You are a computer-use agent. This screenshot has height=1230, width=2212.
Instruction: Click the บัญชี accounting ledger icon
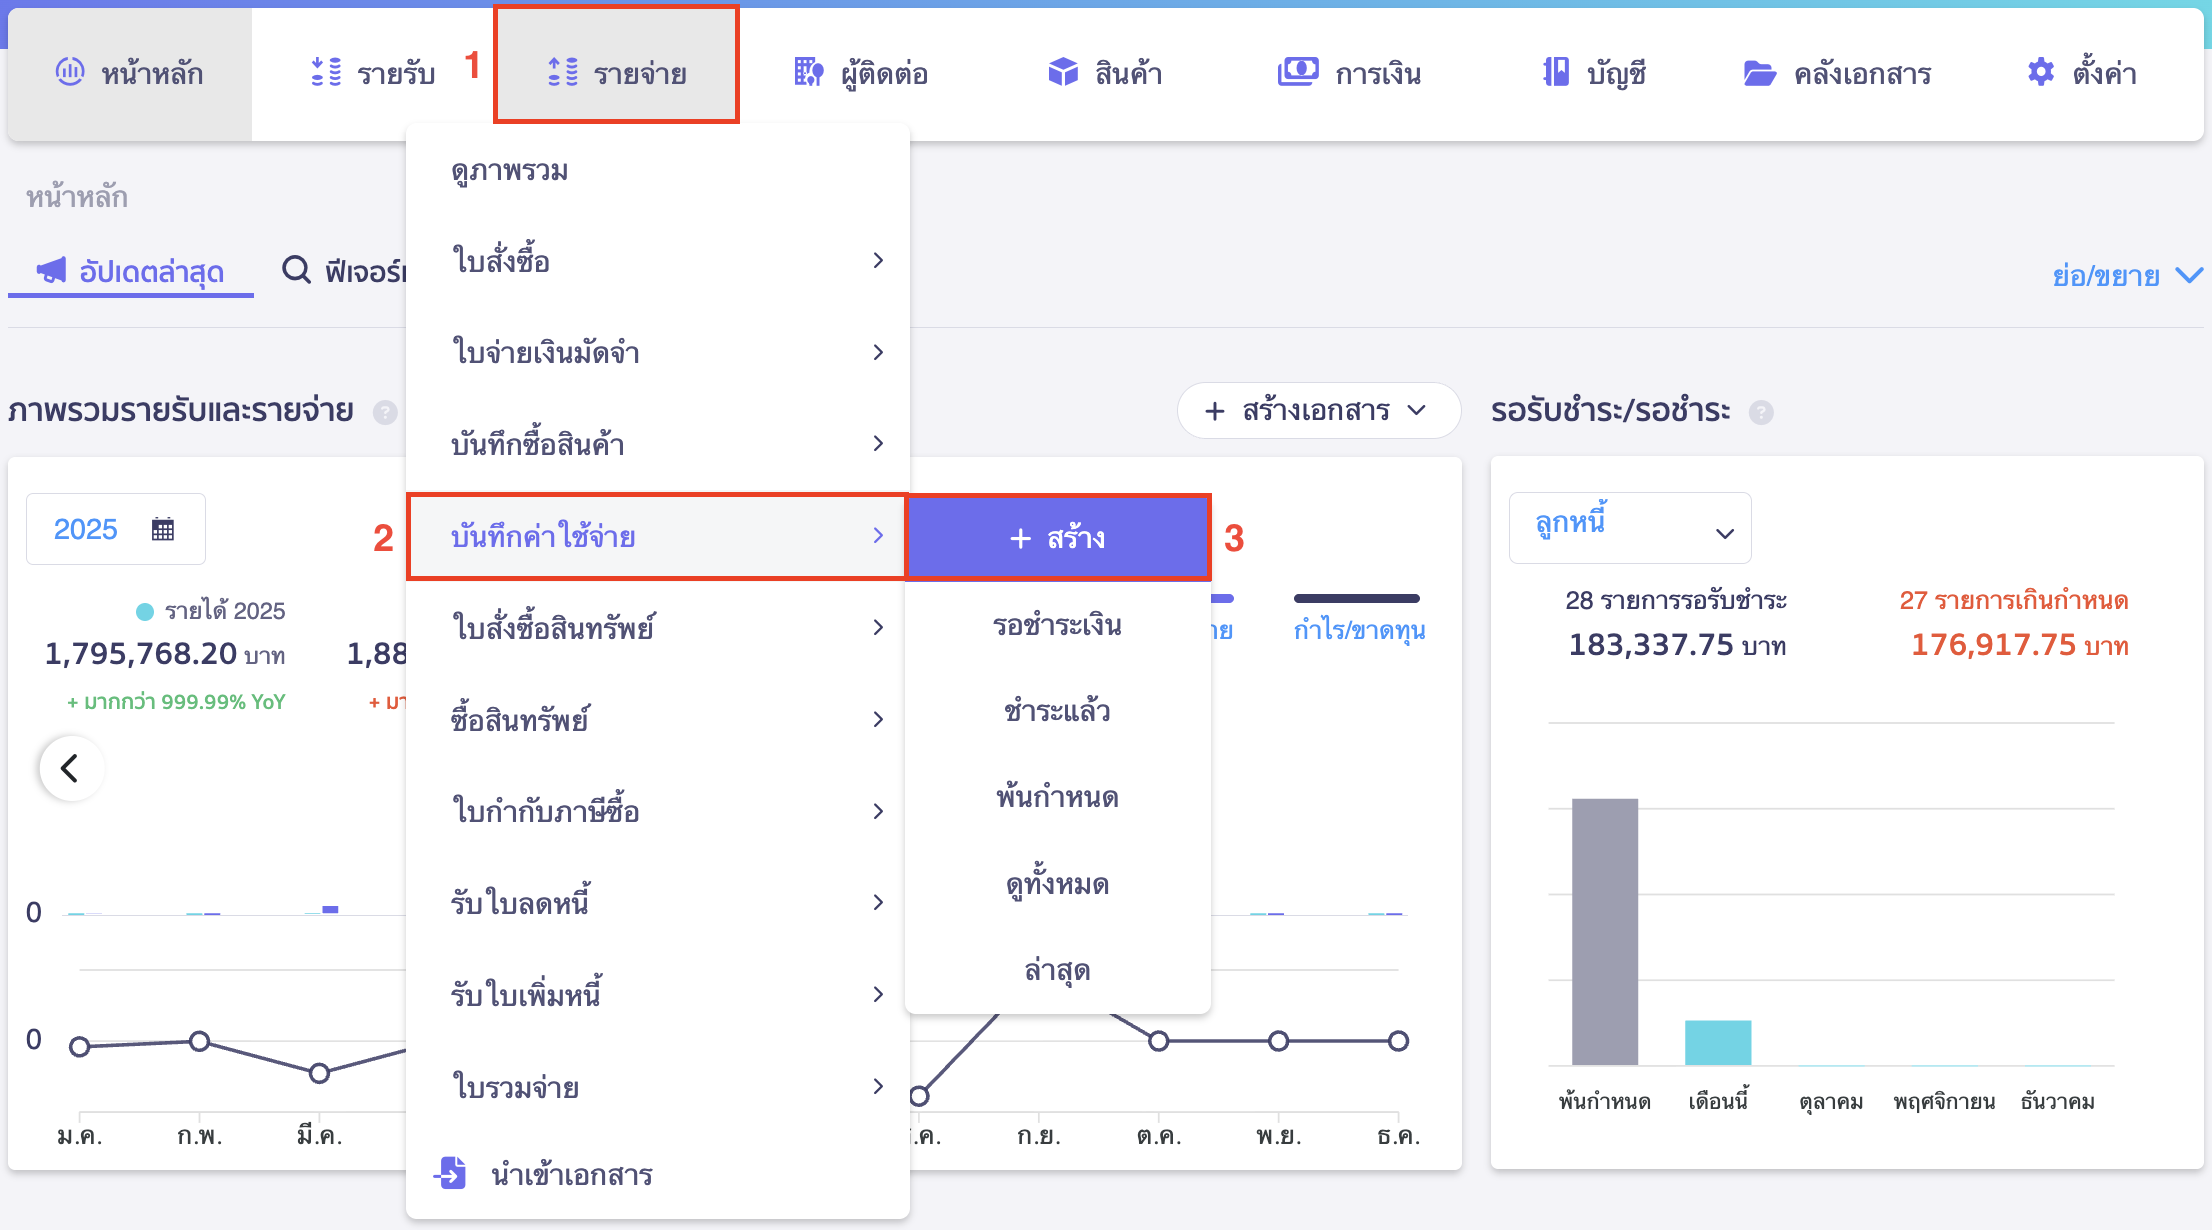coord(1553,71)
